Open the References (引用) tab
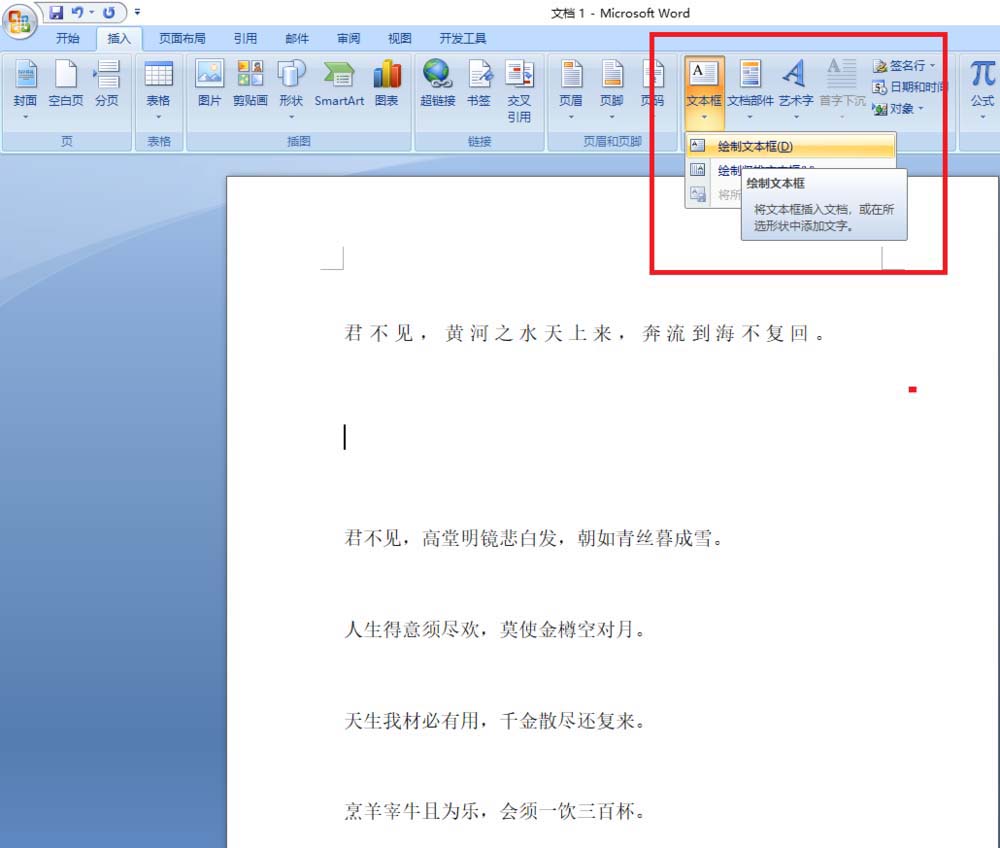 click(245, 38)
